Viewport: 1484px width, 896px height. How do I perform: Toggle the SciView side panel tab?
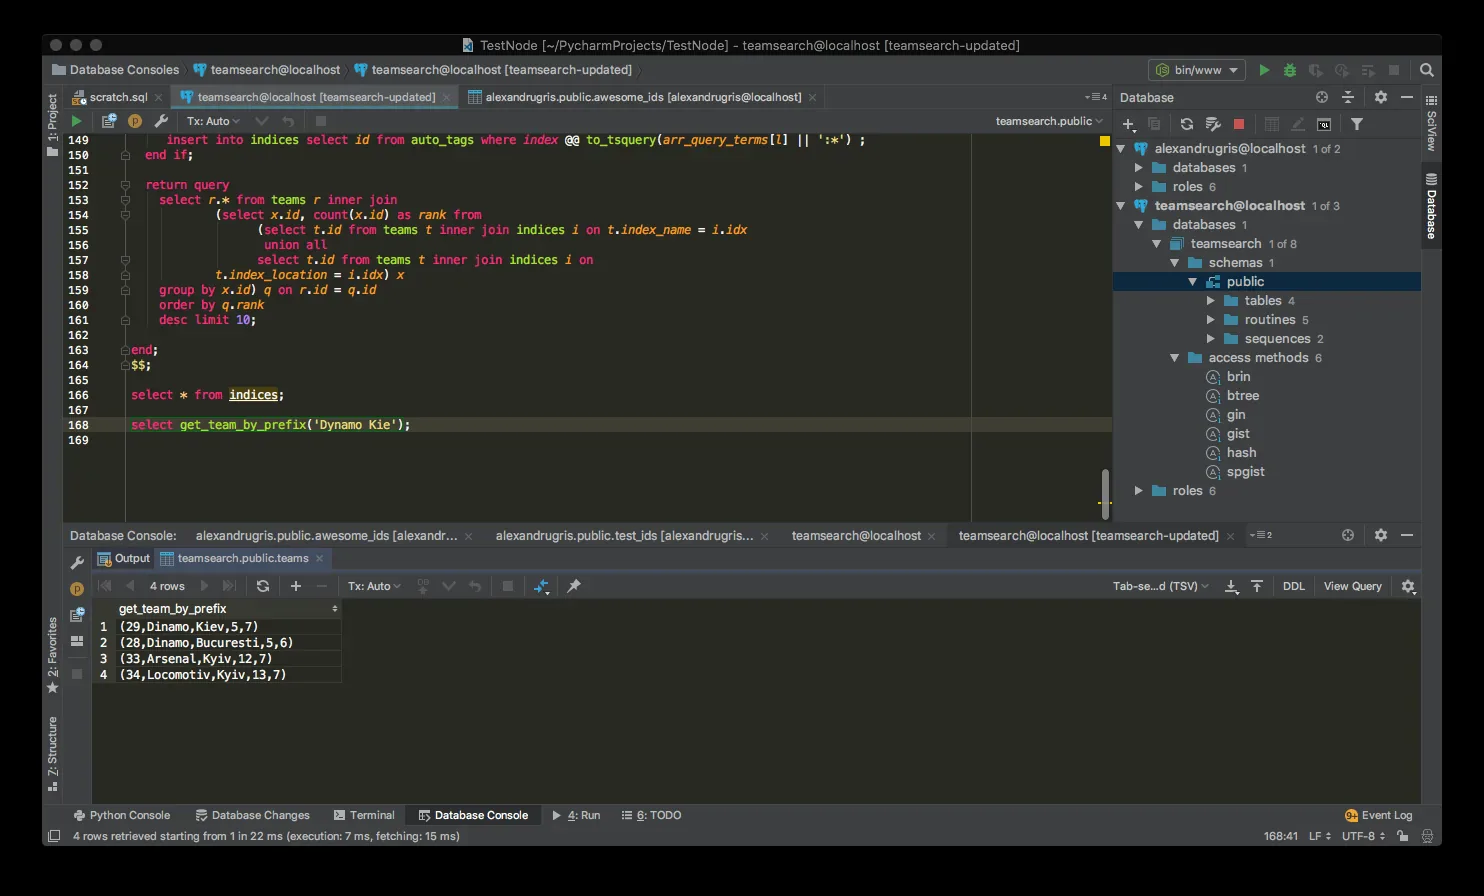1431,124
